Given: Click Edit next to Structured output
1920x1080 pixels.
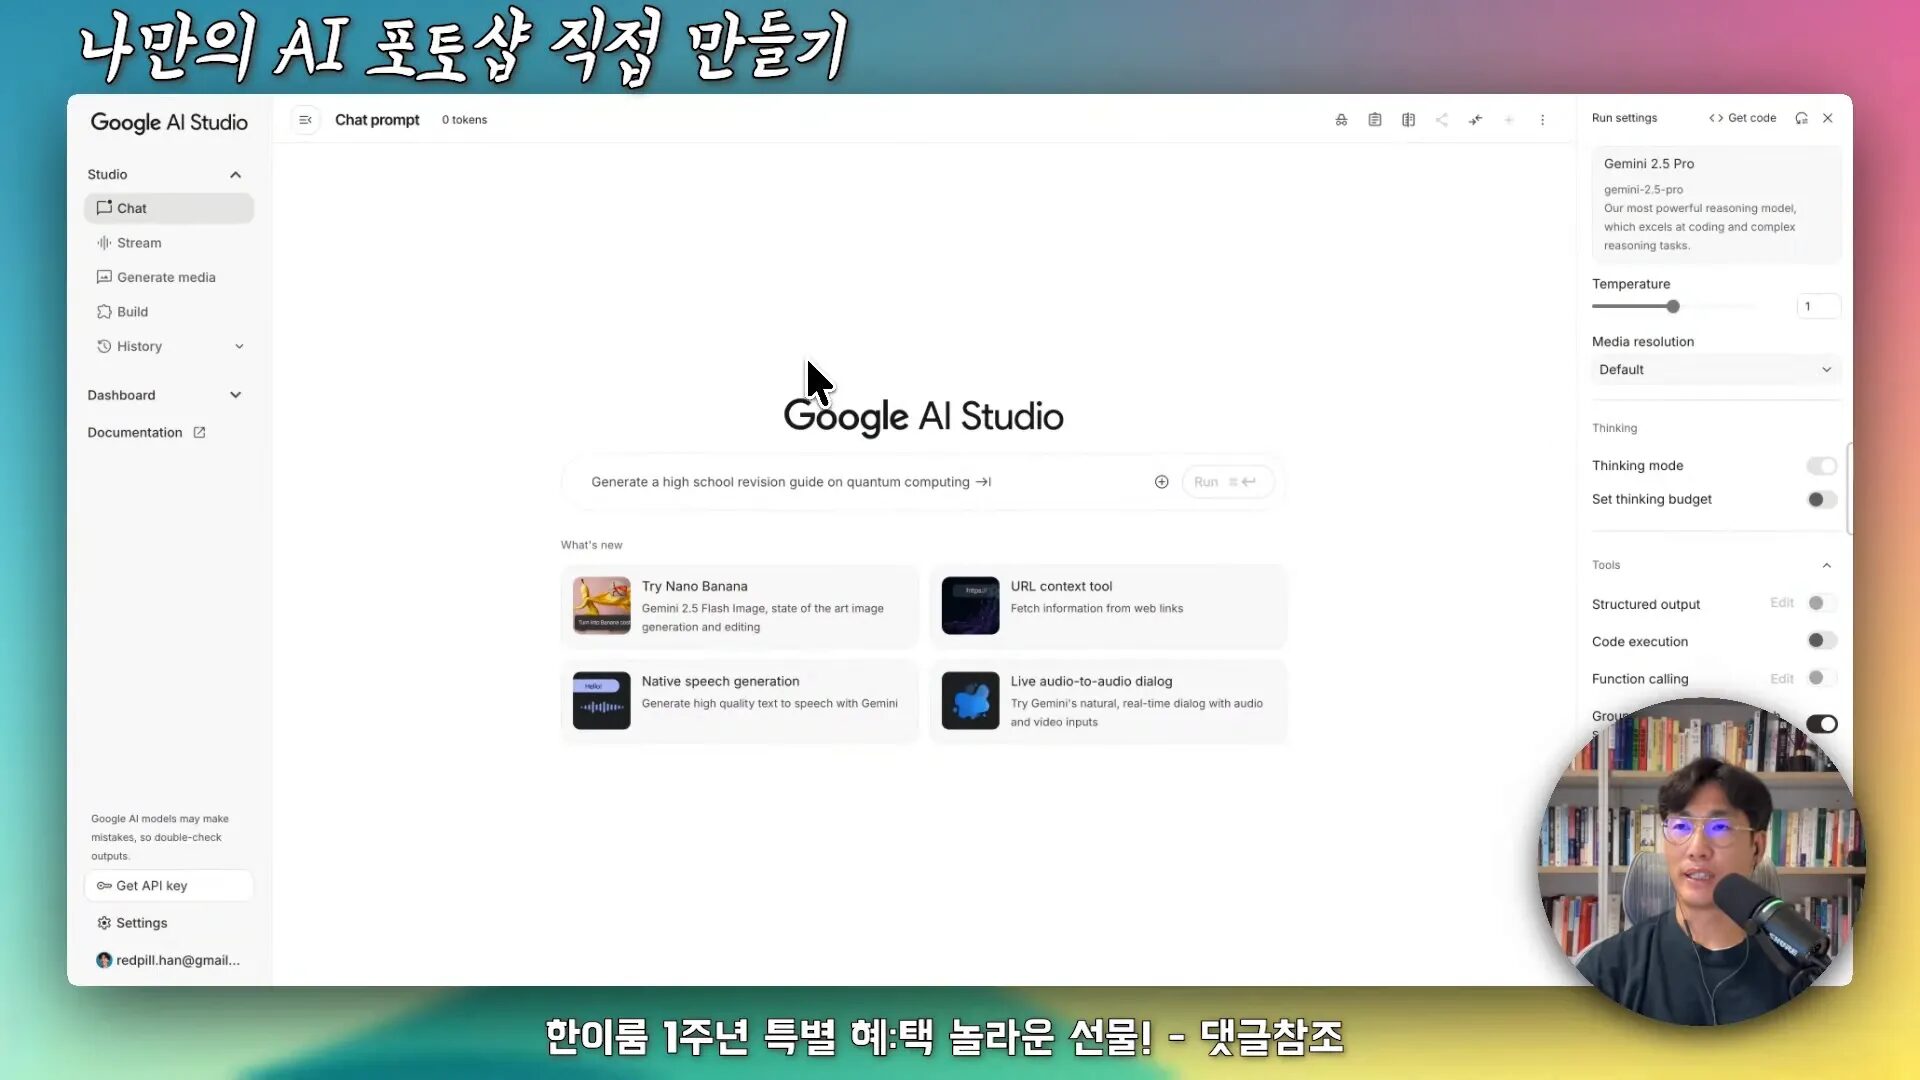Looking at the screenshot, I should click(1781, 603).
